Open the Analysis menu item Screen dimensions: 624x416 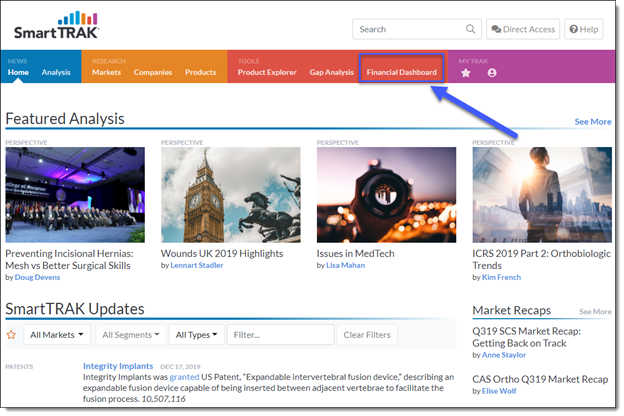click(x=56, y=72)
